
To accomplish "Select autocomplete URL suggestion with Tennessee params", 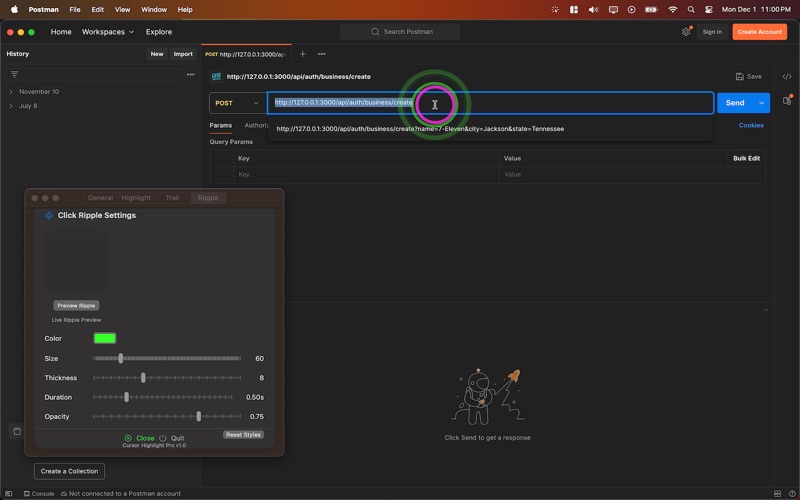I will (420, 129).
